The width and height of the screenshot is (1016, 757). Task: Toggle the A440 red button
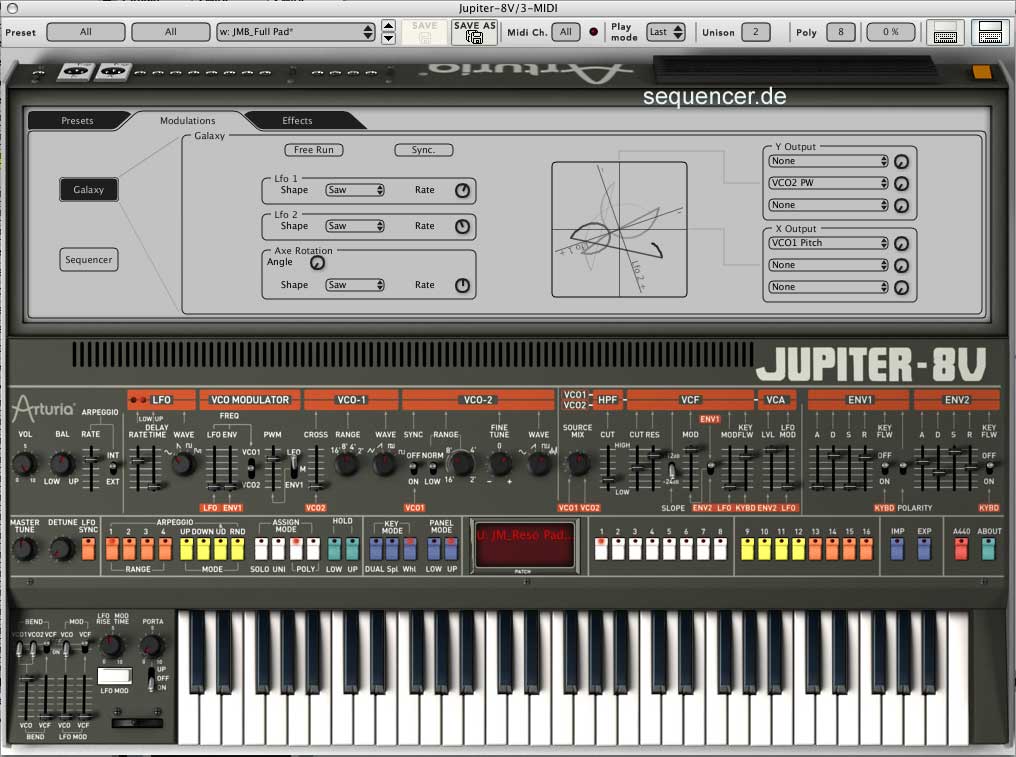pos(962,549)
